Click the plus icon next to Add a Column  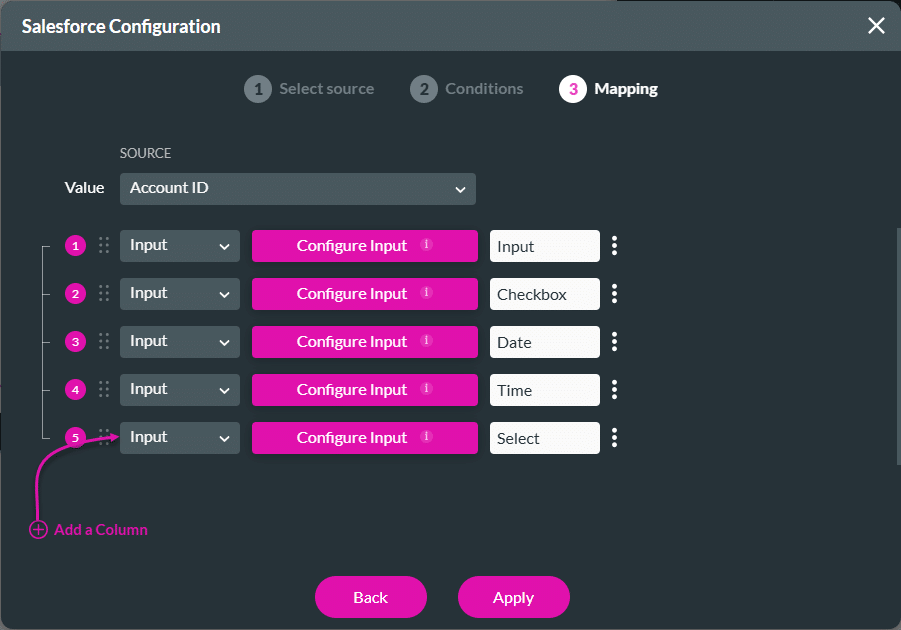[x=38, y=529]
